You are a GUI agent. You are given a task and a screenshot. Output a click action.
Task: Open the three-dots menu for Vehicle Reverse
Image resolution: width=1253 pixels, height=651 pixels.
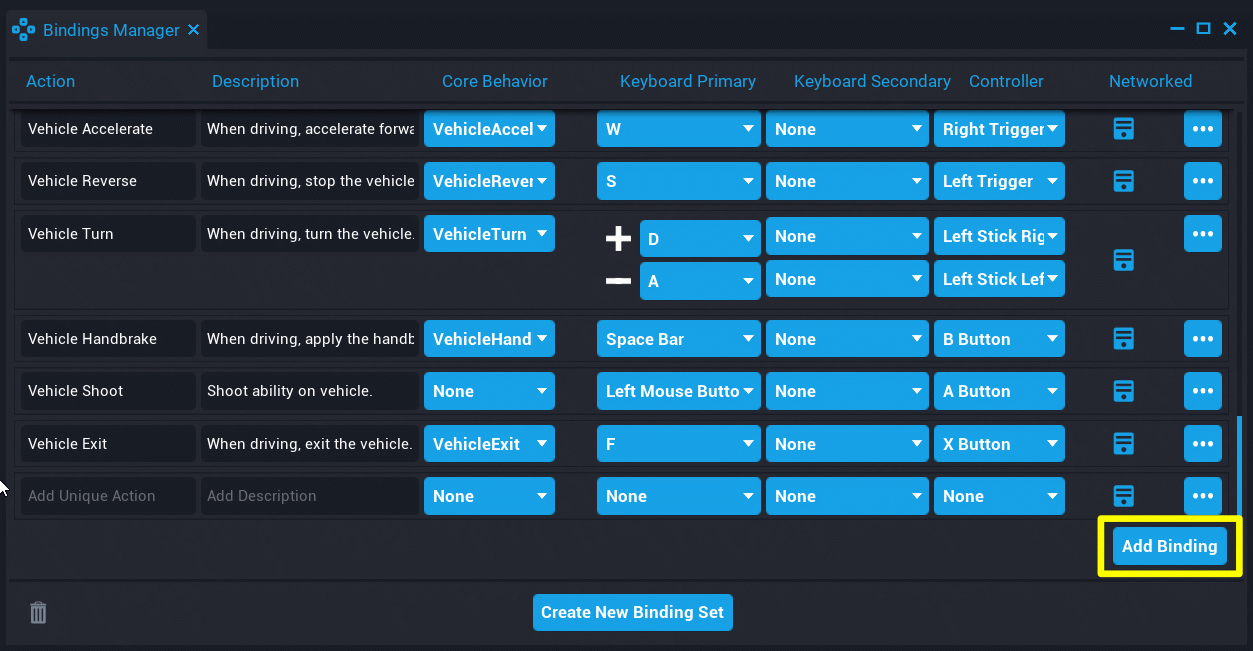point(1202,181)
